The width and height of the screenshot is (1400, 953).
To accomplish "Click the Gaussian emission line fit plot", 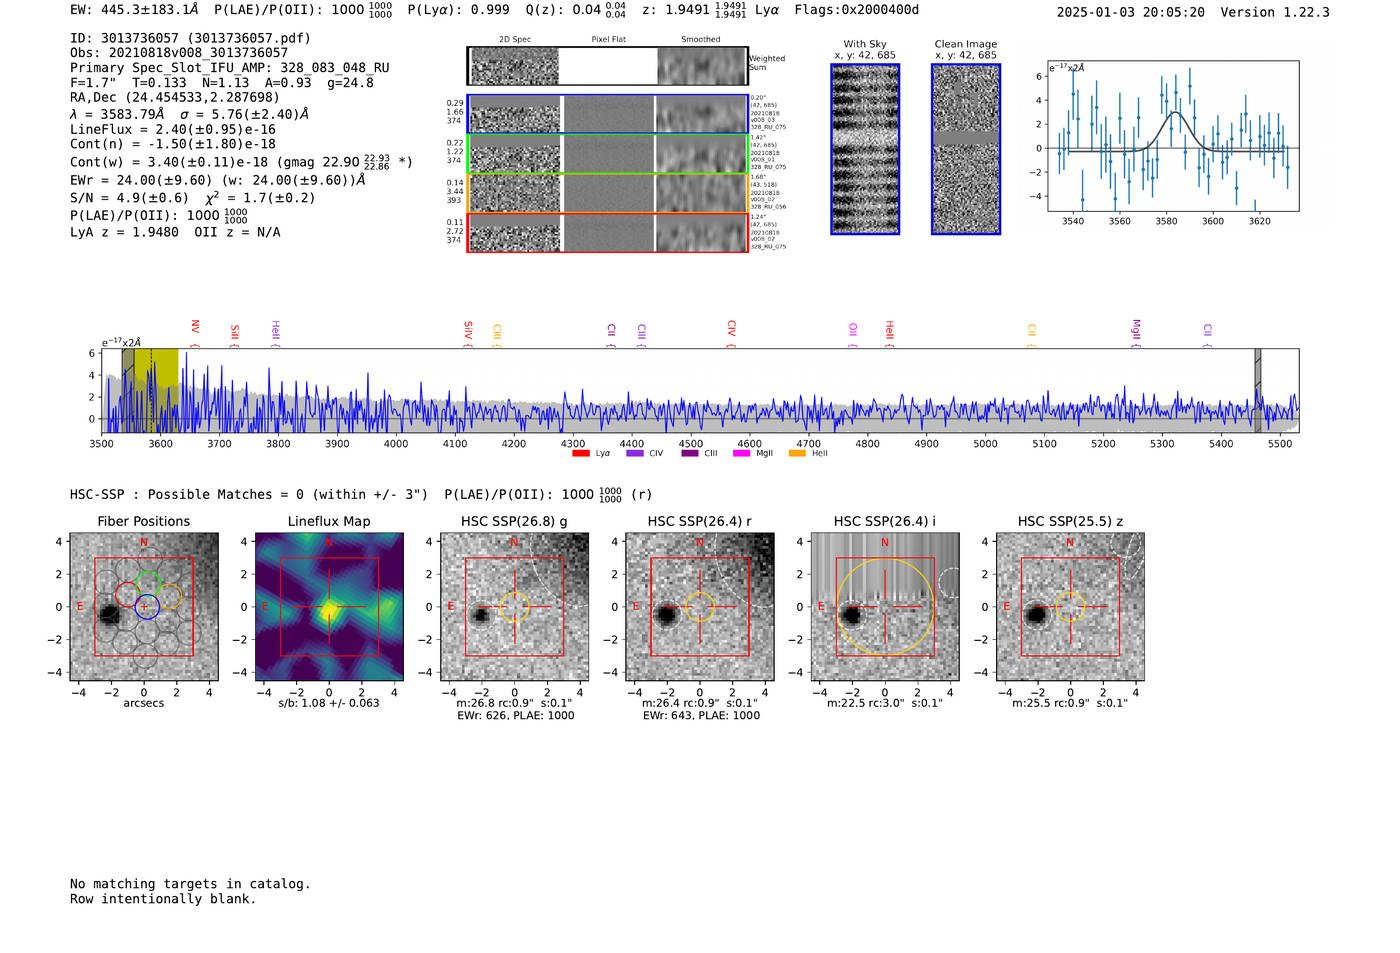I will point(1174,136).
